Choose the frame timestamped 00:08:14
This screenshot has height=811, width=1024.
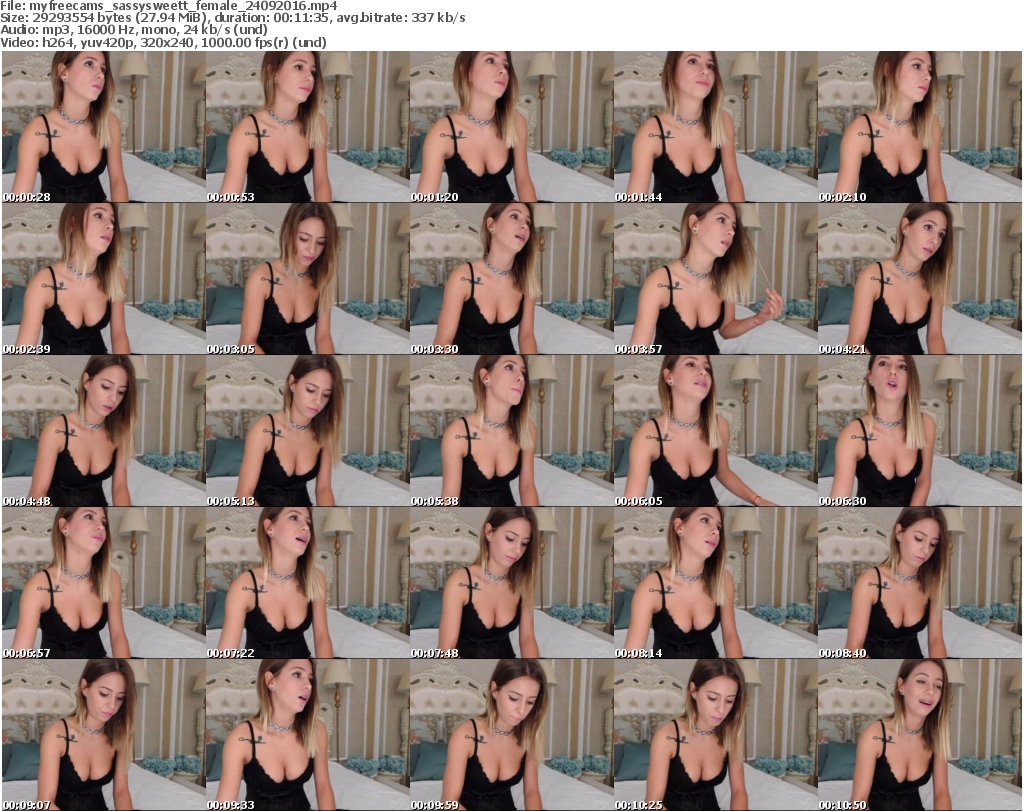pyautogui.click(x=715, y=583)
